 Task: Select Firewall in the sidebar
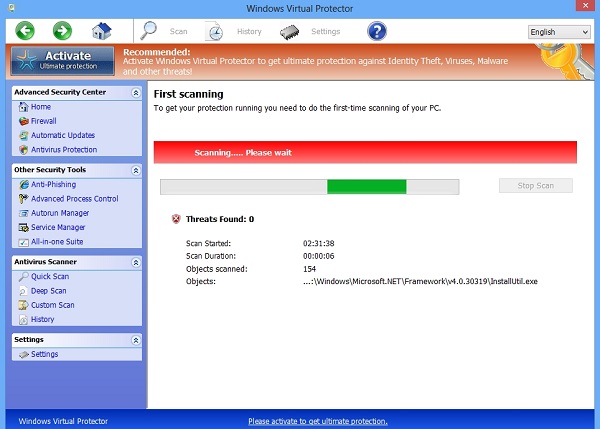coord(46,121)
